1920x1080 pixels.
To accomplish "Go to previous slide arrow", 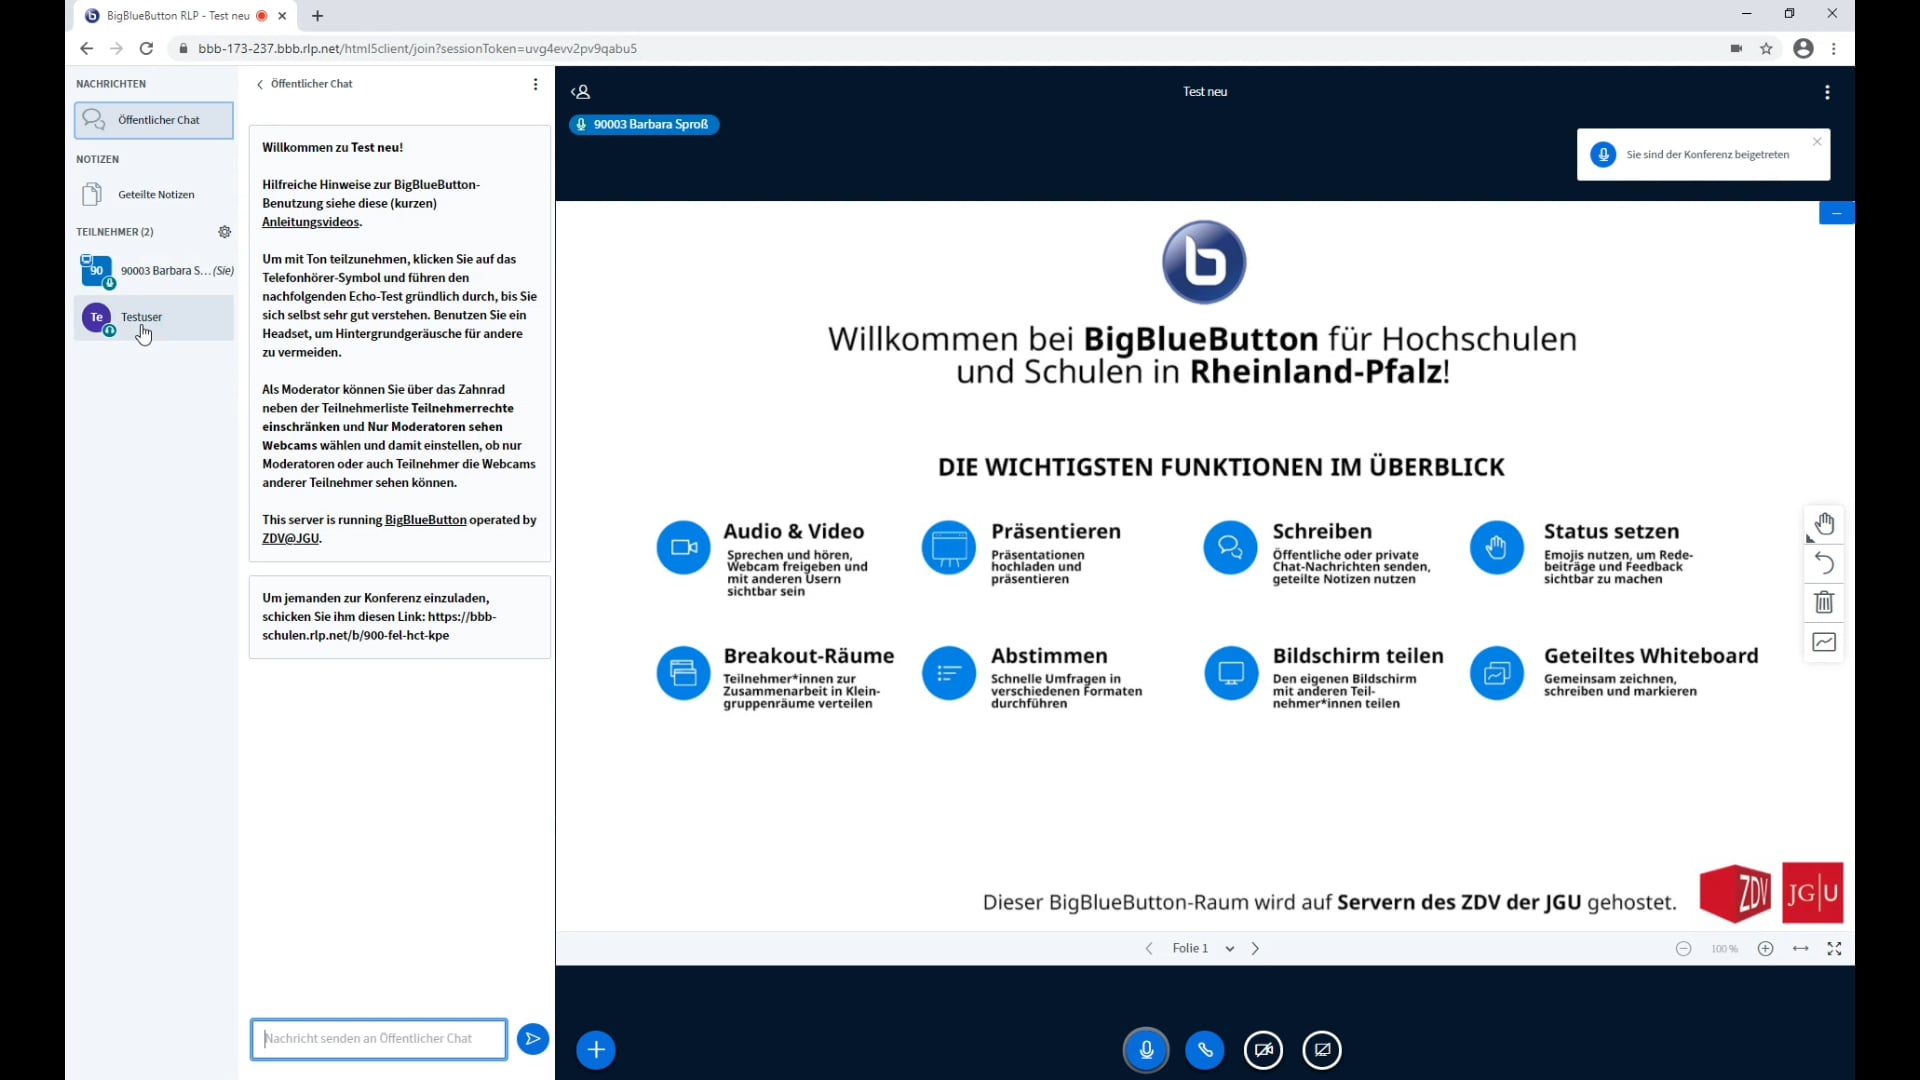I will [x=1149, y=949].
